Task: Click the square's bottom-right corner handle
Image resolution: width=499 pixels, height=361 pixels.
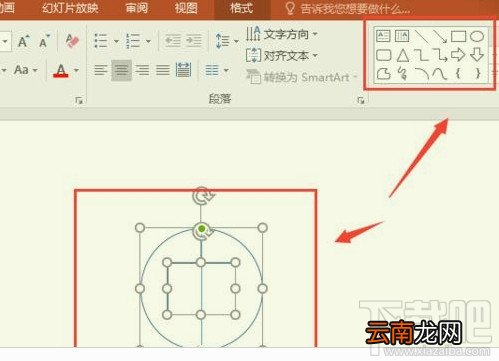Action: pos(235,314)
